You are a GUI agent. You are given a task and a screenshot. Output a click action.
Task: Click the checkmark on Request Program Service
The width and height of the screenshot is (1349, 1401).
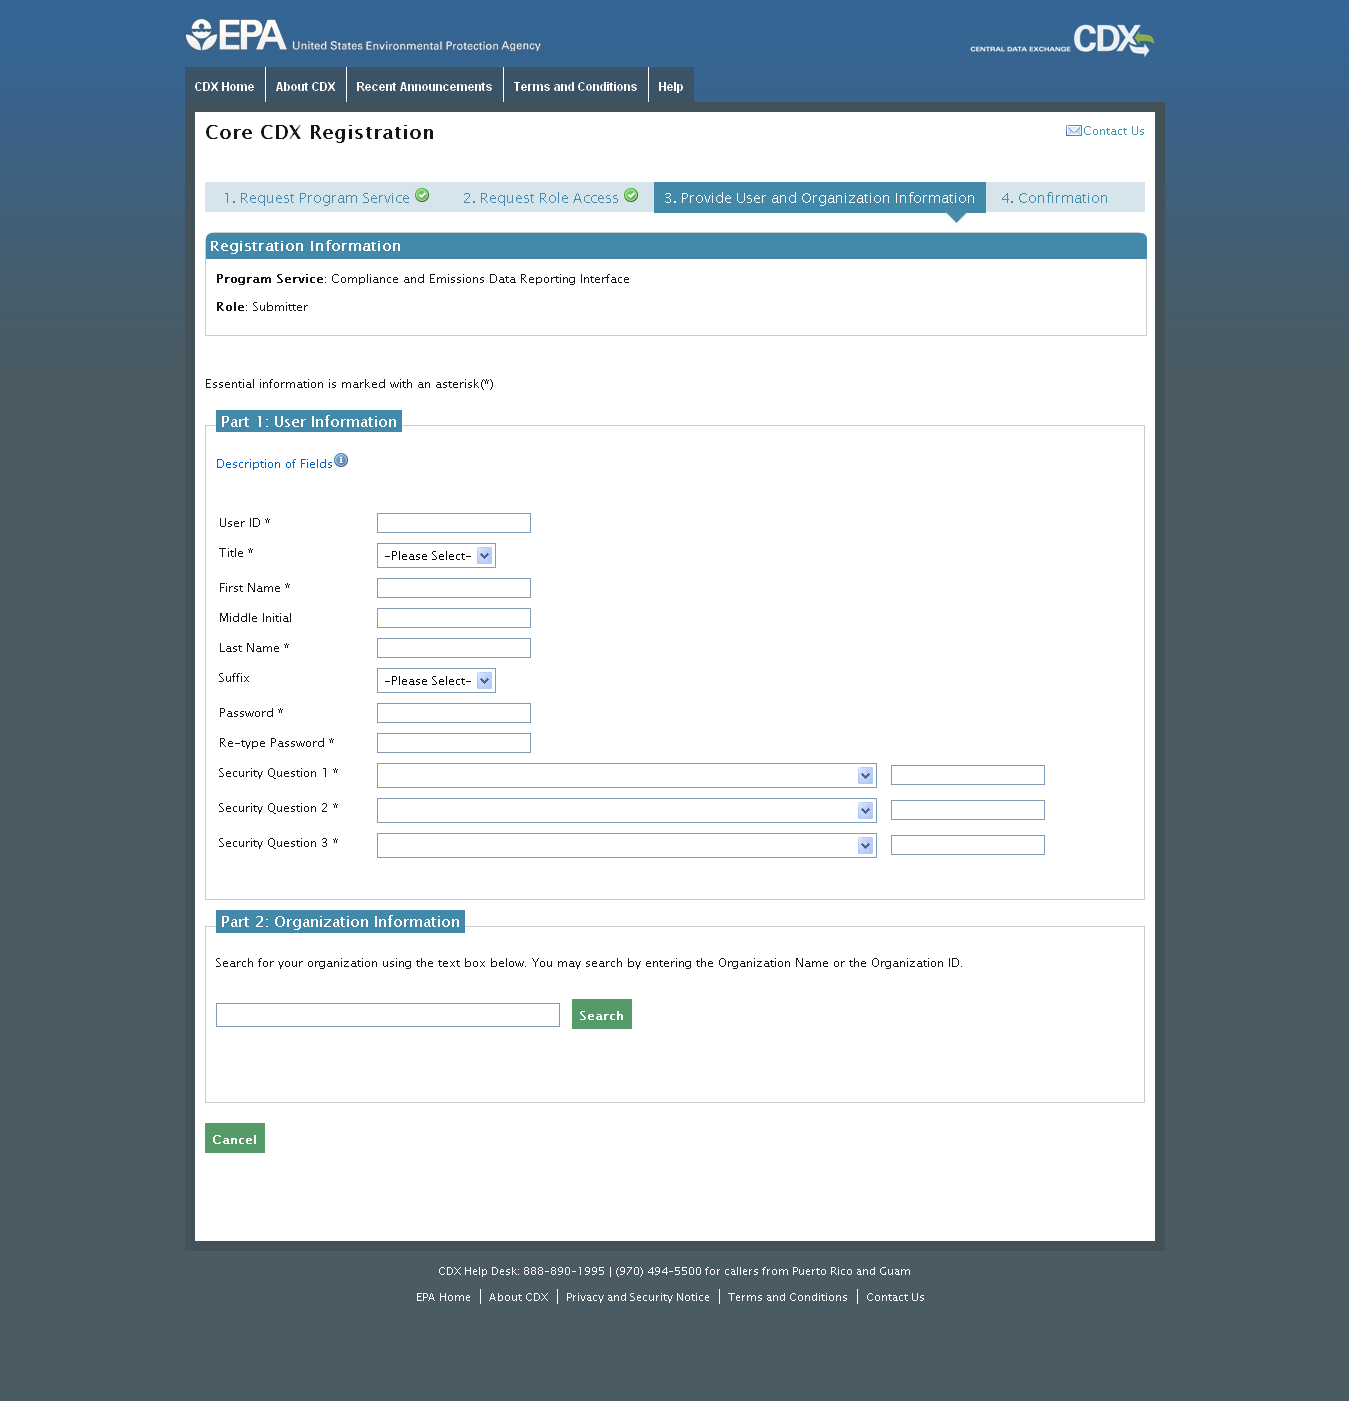422,196
